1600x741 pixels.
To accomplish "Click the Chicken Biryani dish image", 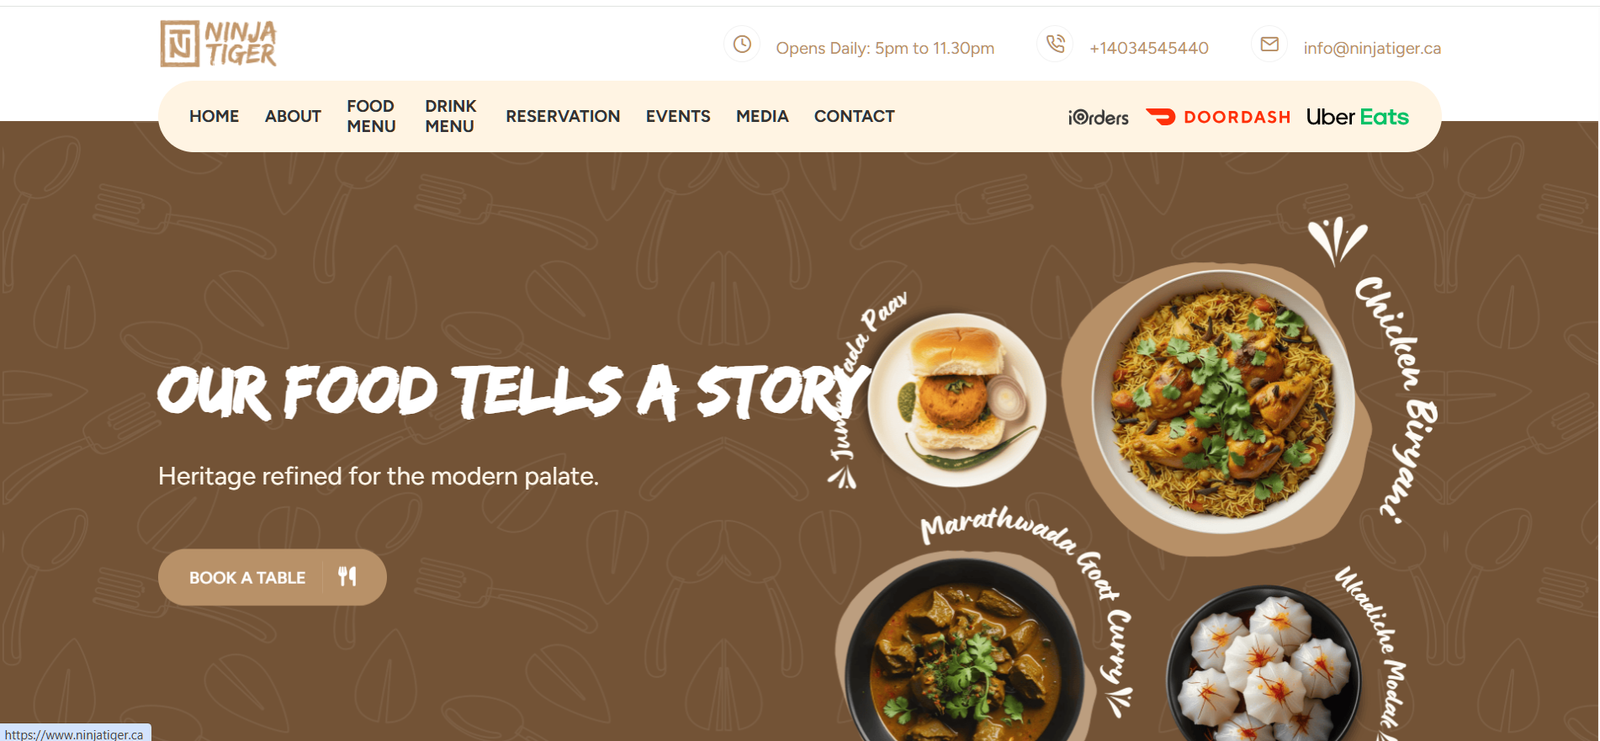I will coord(1221,400).
